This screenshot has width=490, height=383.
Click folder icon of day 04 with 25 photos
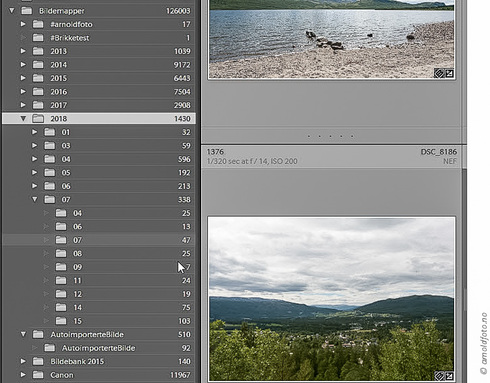61,213
